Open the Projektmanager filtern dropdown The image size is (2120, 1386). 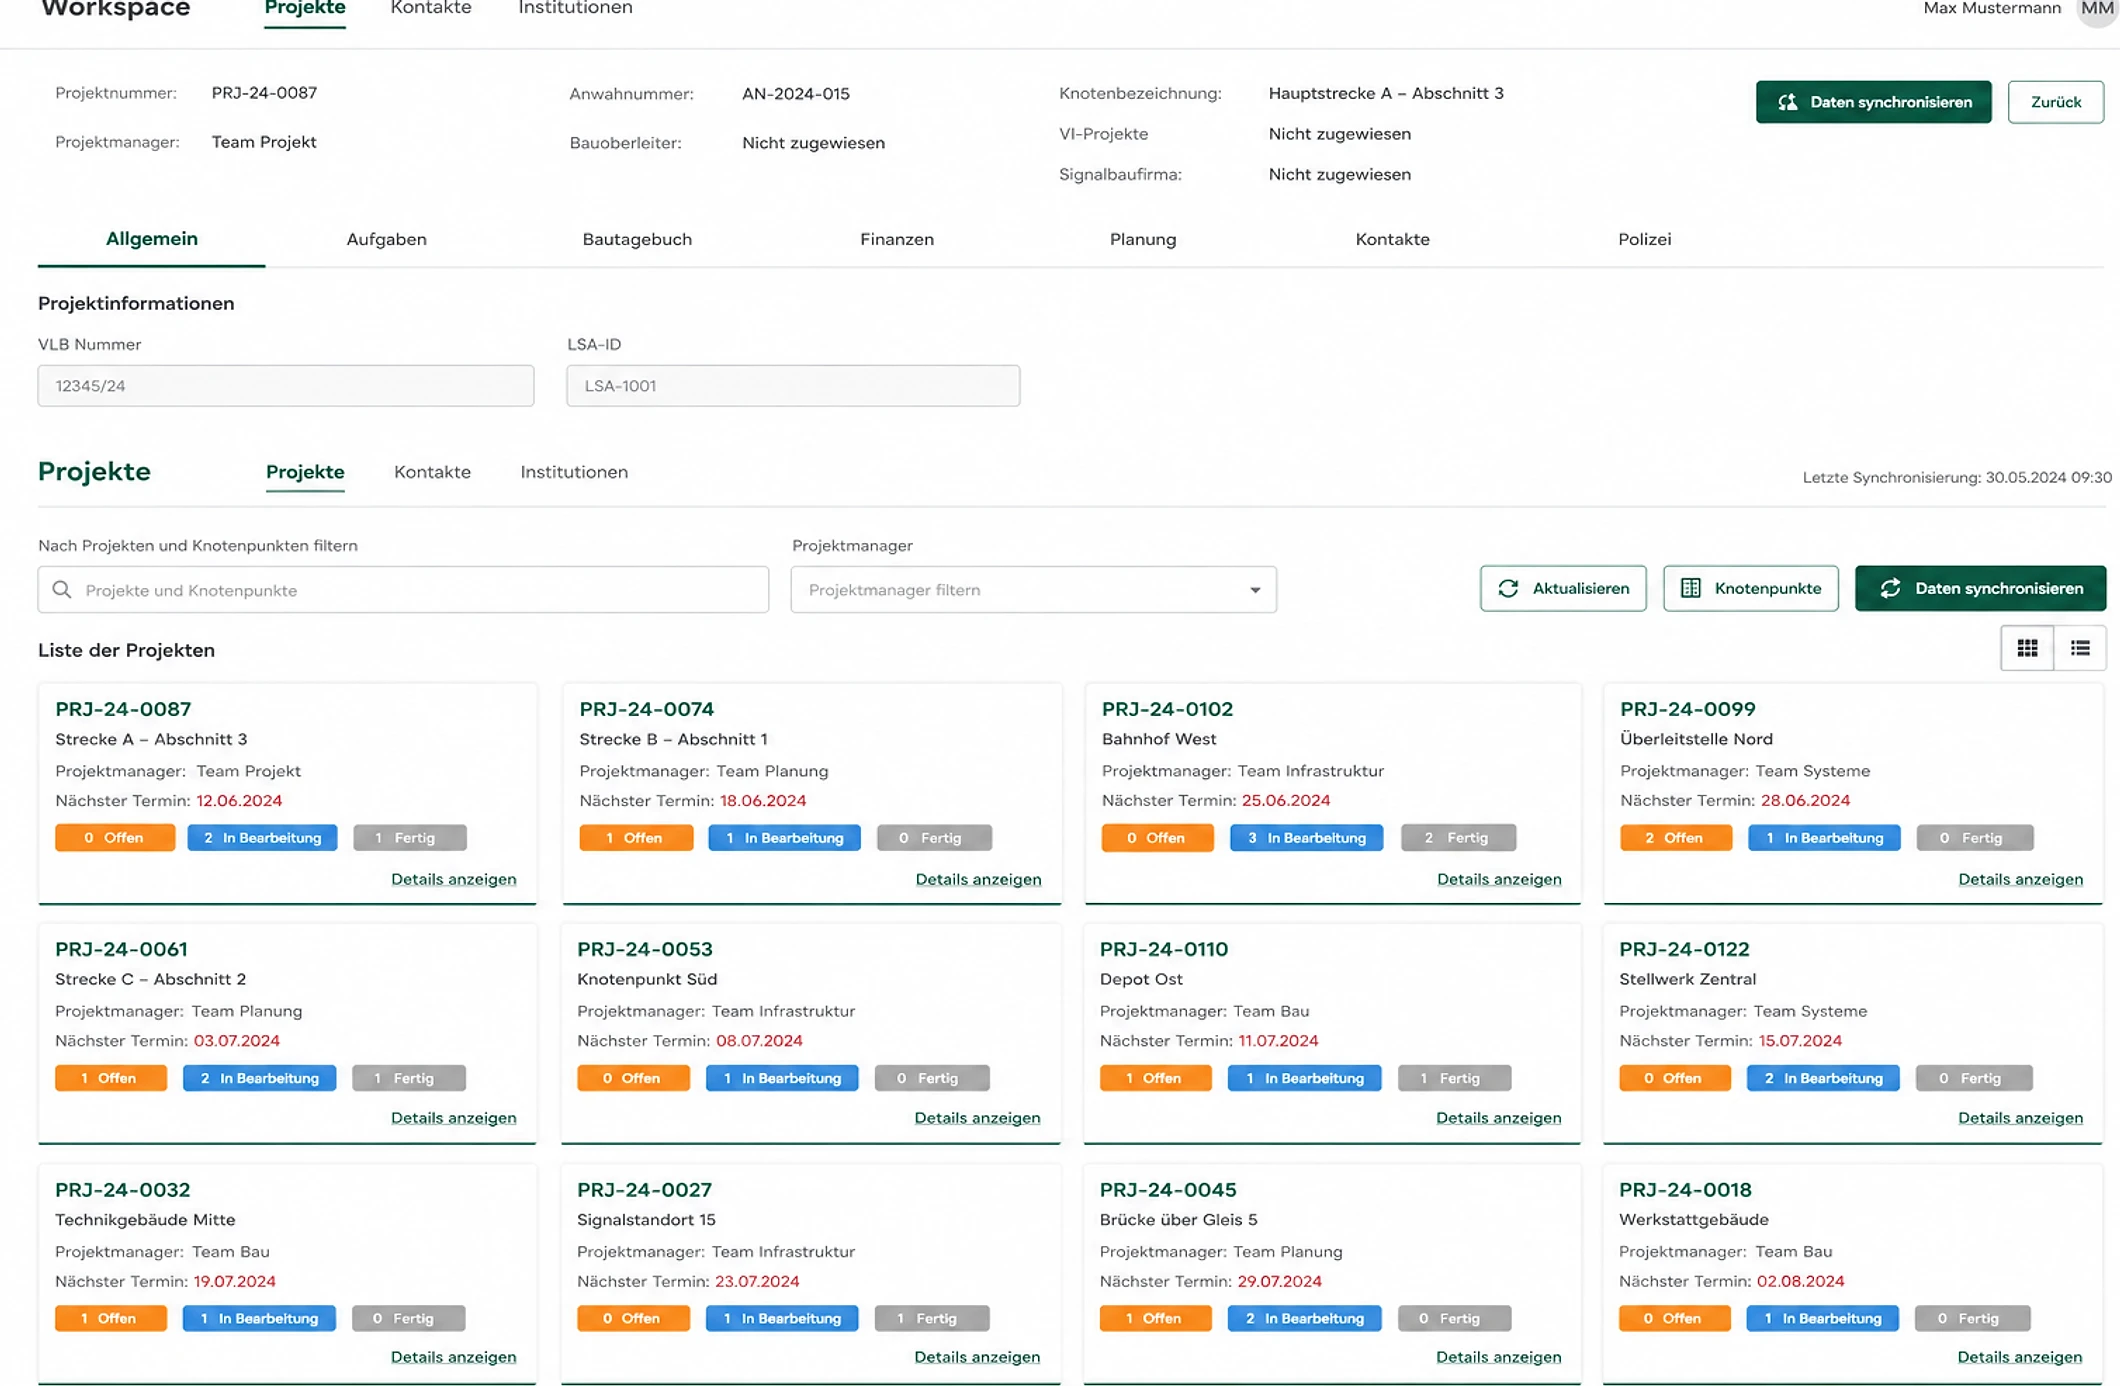(1033, 590)
